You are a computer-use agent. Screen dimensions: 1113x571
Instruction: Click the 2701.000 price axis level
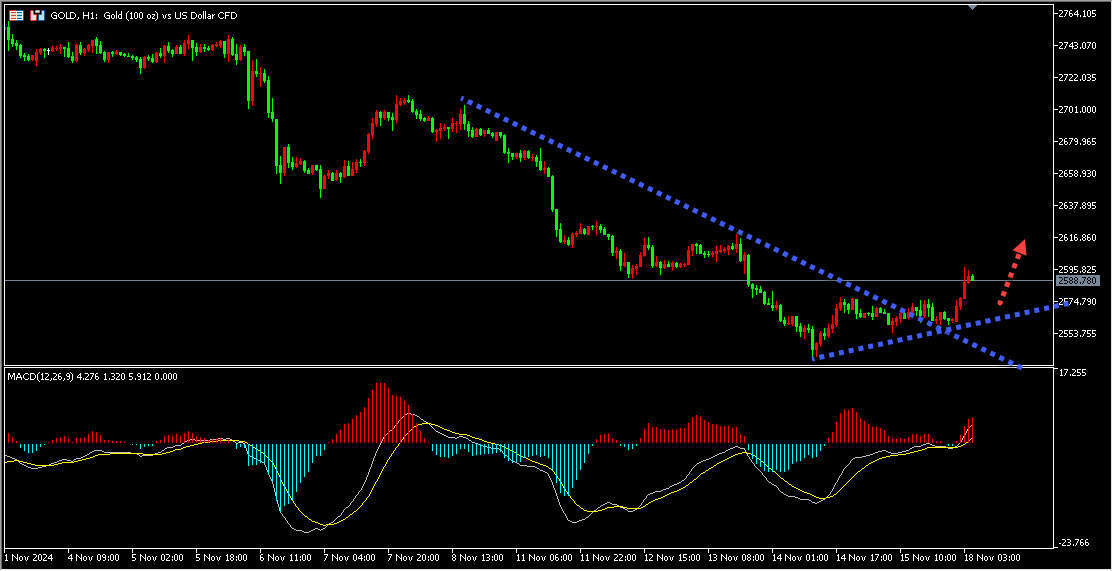1078,109
